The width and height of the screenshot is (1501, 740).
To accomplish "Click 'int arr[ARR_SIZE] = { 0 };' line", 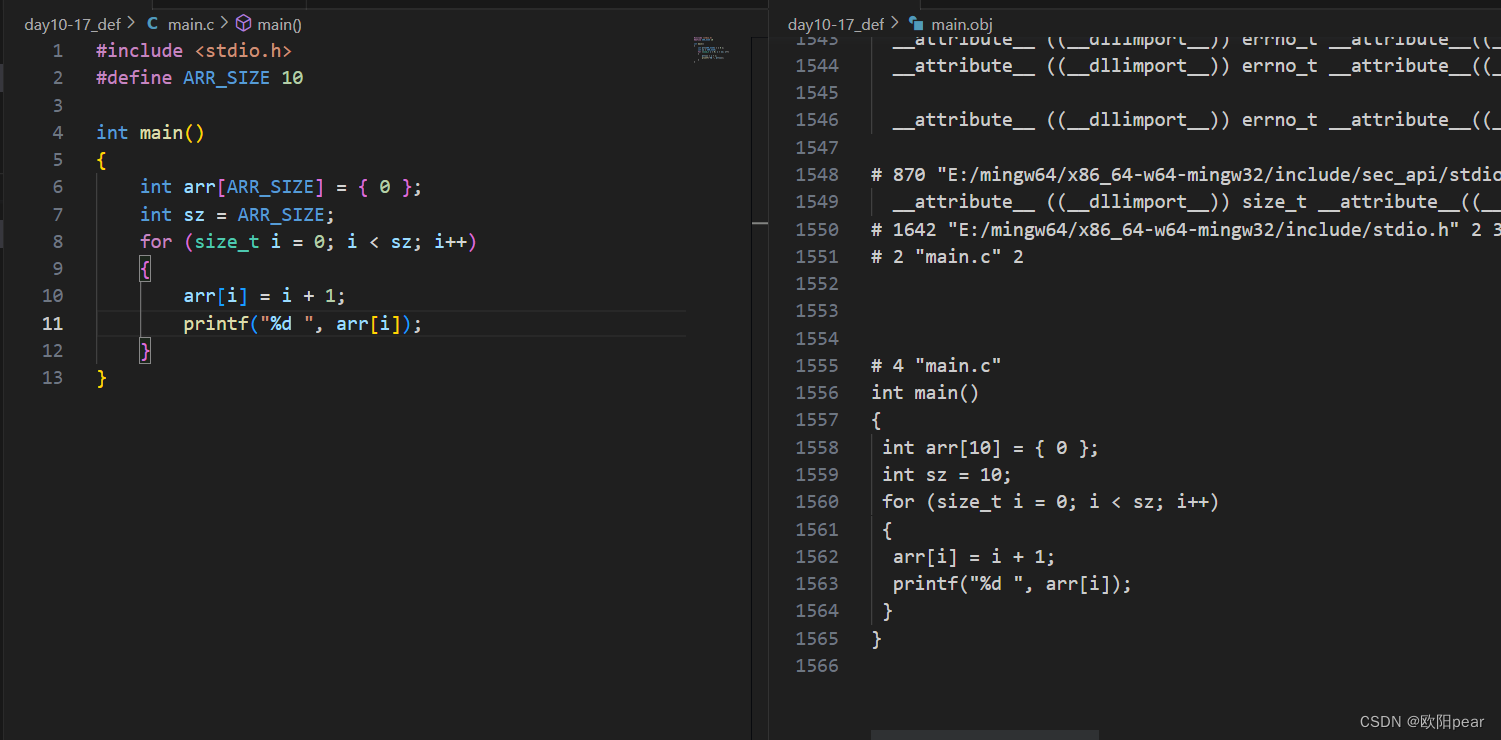I will [282, 186].
